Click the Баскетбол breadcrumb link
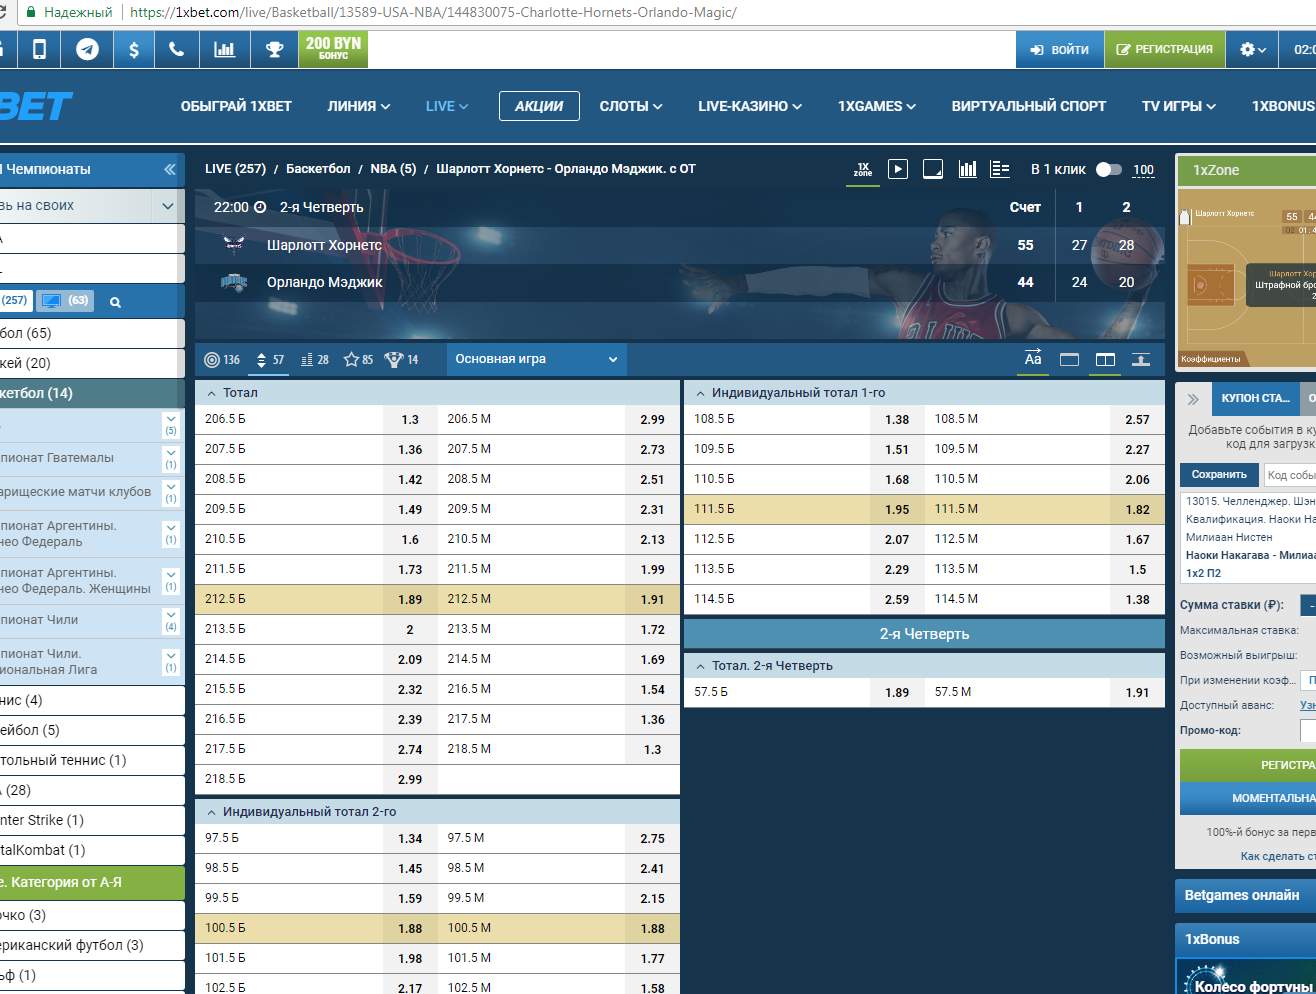The height and width of the screenshot is (994, 1316). click(x=318, y=169)
